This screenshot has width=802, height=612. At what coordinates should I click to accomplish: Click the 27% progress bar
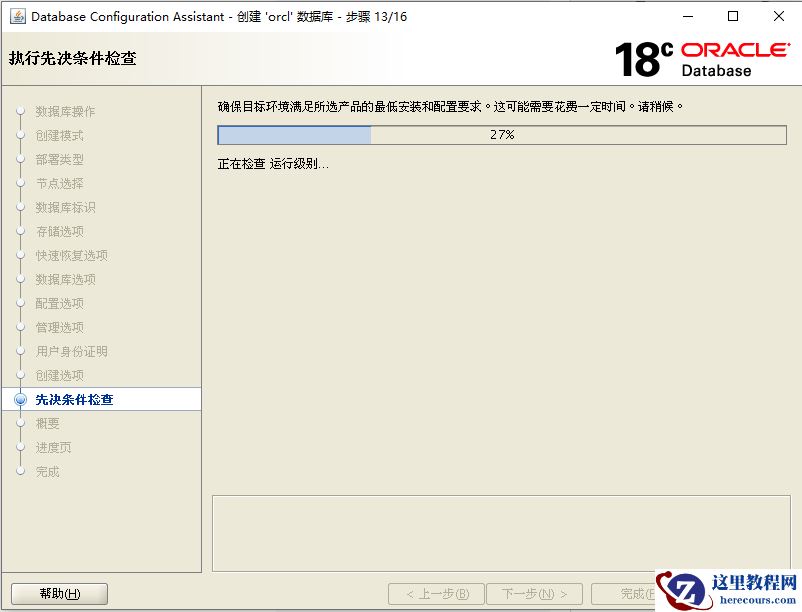502,135
